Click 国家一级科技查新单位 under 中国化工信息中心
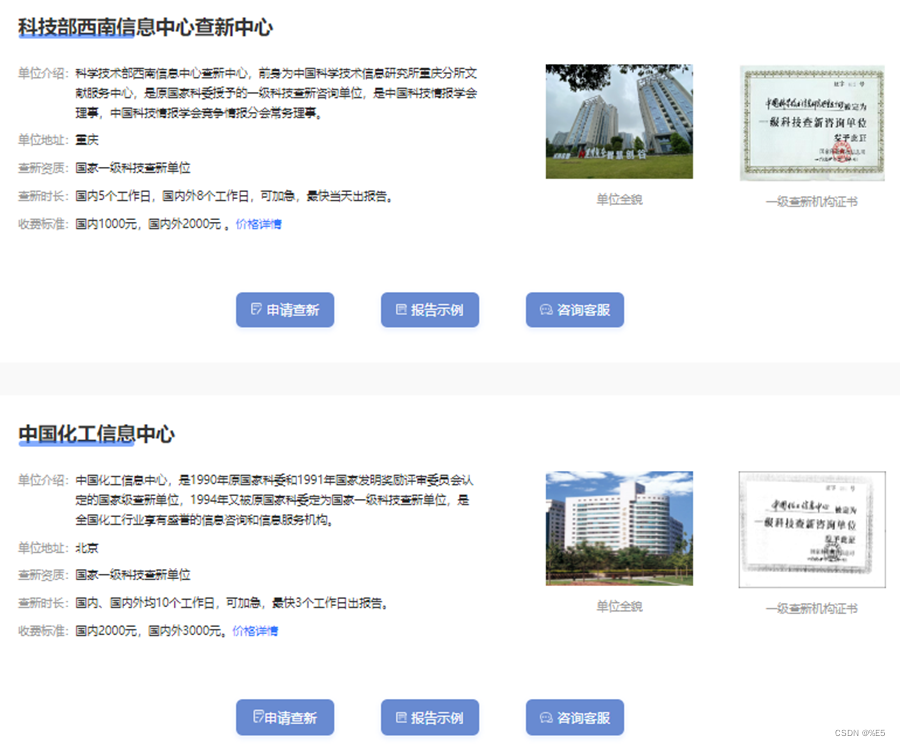 tap(133, 574)
